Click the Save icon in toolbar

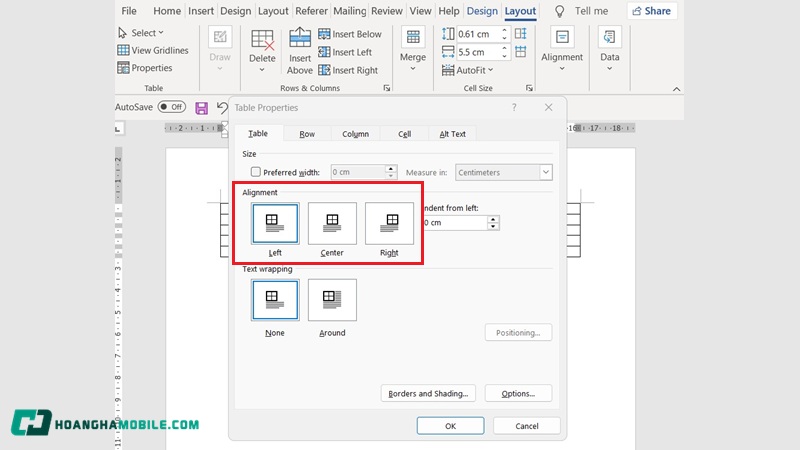tap(202, 107)
